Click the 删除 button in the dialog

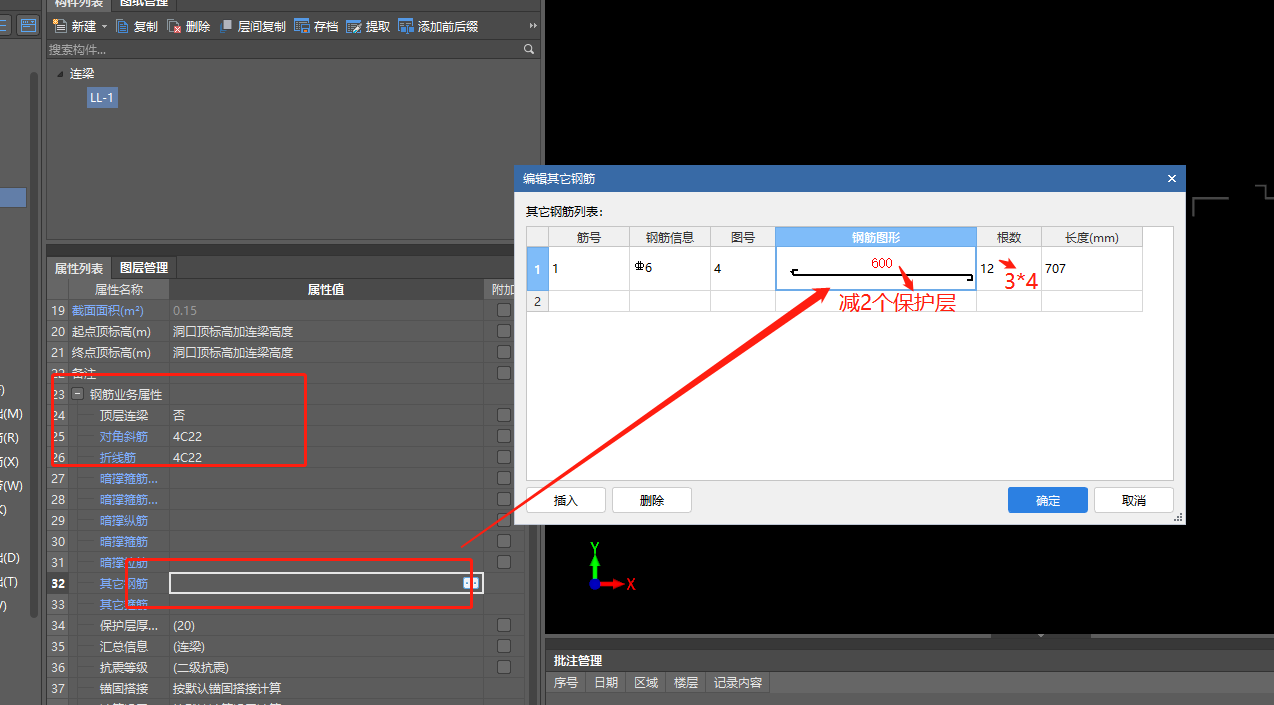(652, 500)
